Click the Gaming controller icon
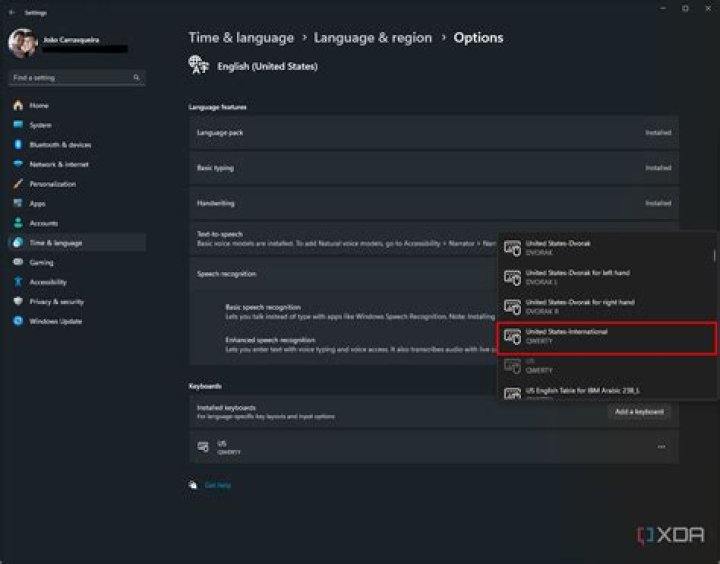This screenshot has height=564, width=720. (18, 262)
